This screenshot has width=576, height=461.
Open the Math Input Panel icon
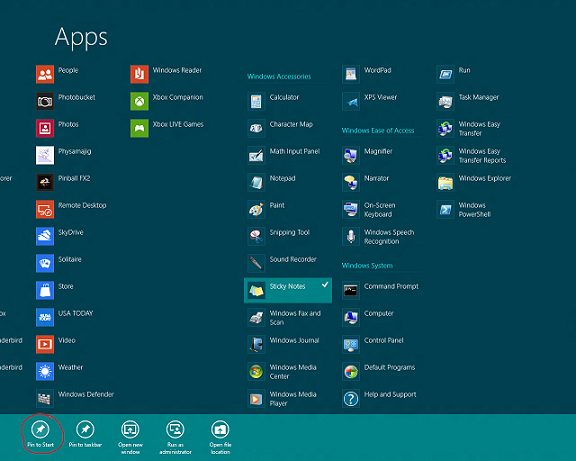point(256,155)
